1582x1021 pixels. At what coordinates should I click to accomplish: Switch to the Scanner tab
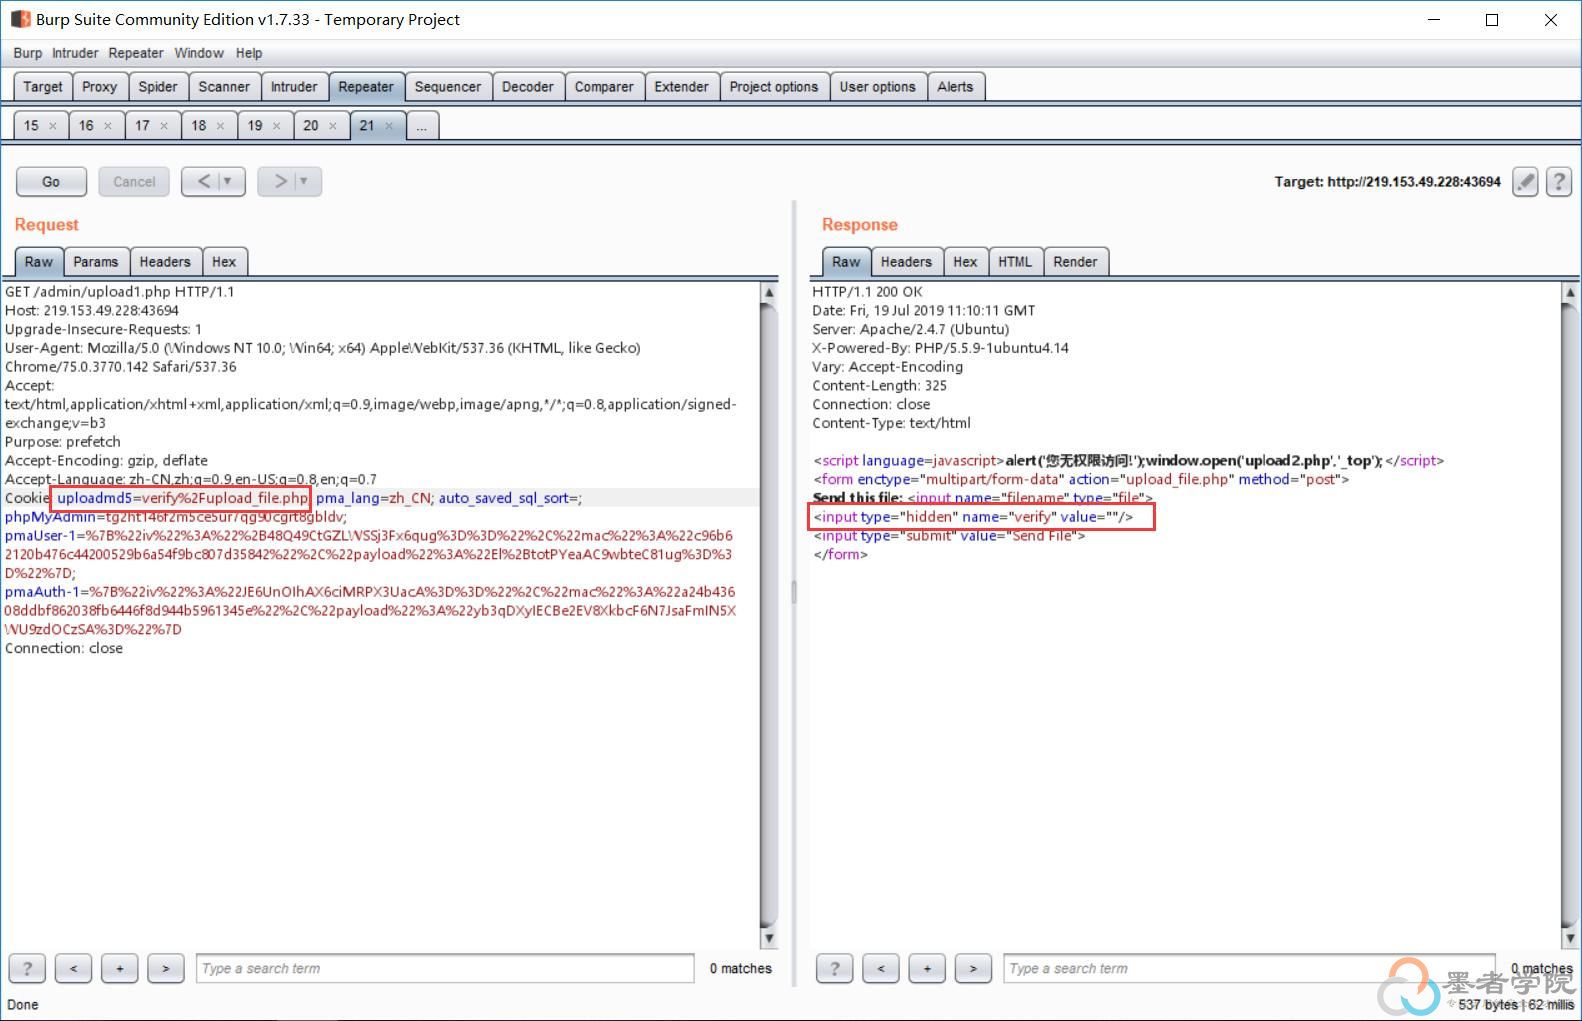click(224, 87)
